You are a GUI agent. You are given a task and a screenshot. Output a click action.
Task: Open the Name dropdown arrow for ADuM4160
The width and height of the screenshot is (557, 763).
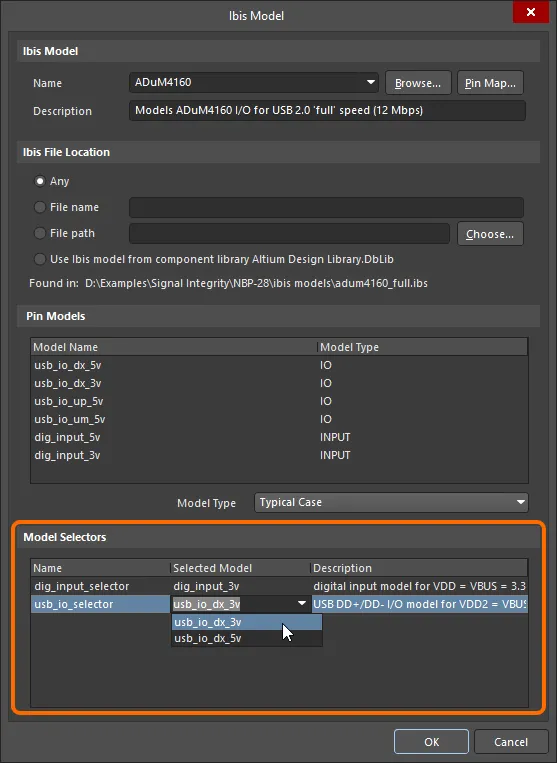point(371,82)
